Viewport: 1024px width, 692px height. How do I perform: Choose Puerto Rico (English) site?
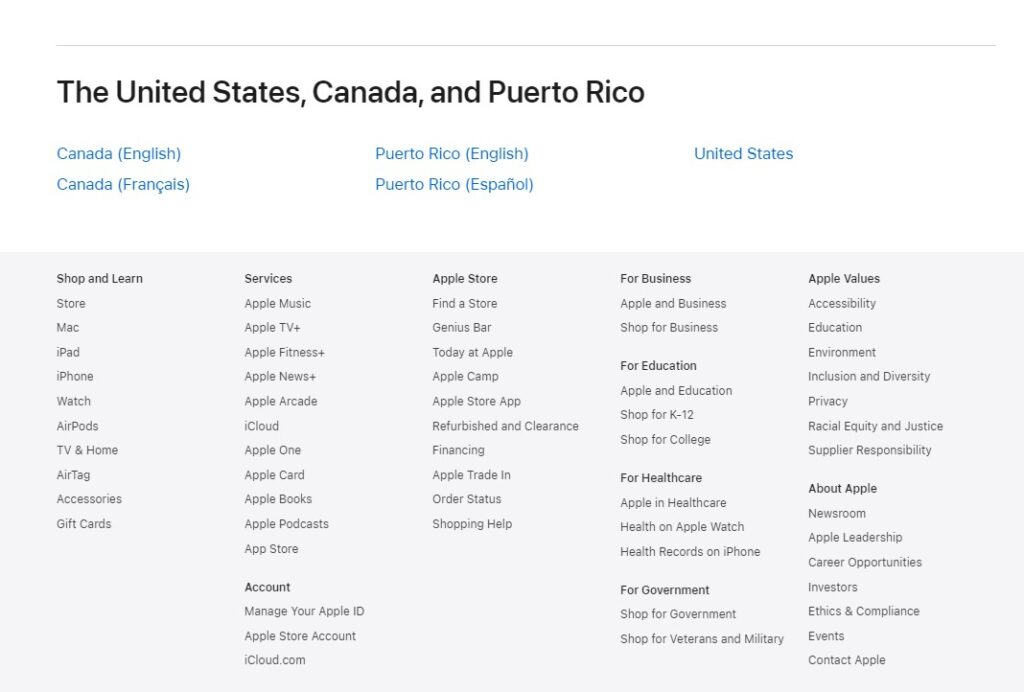pos(452,154)
